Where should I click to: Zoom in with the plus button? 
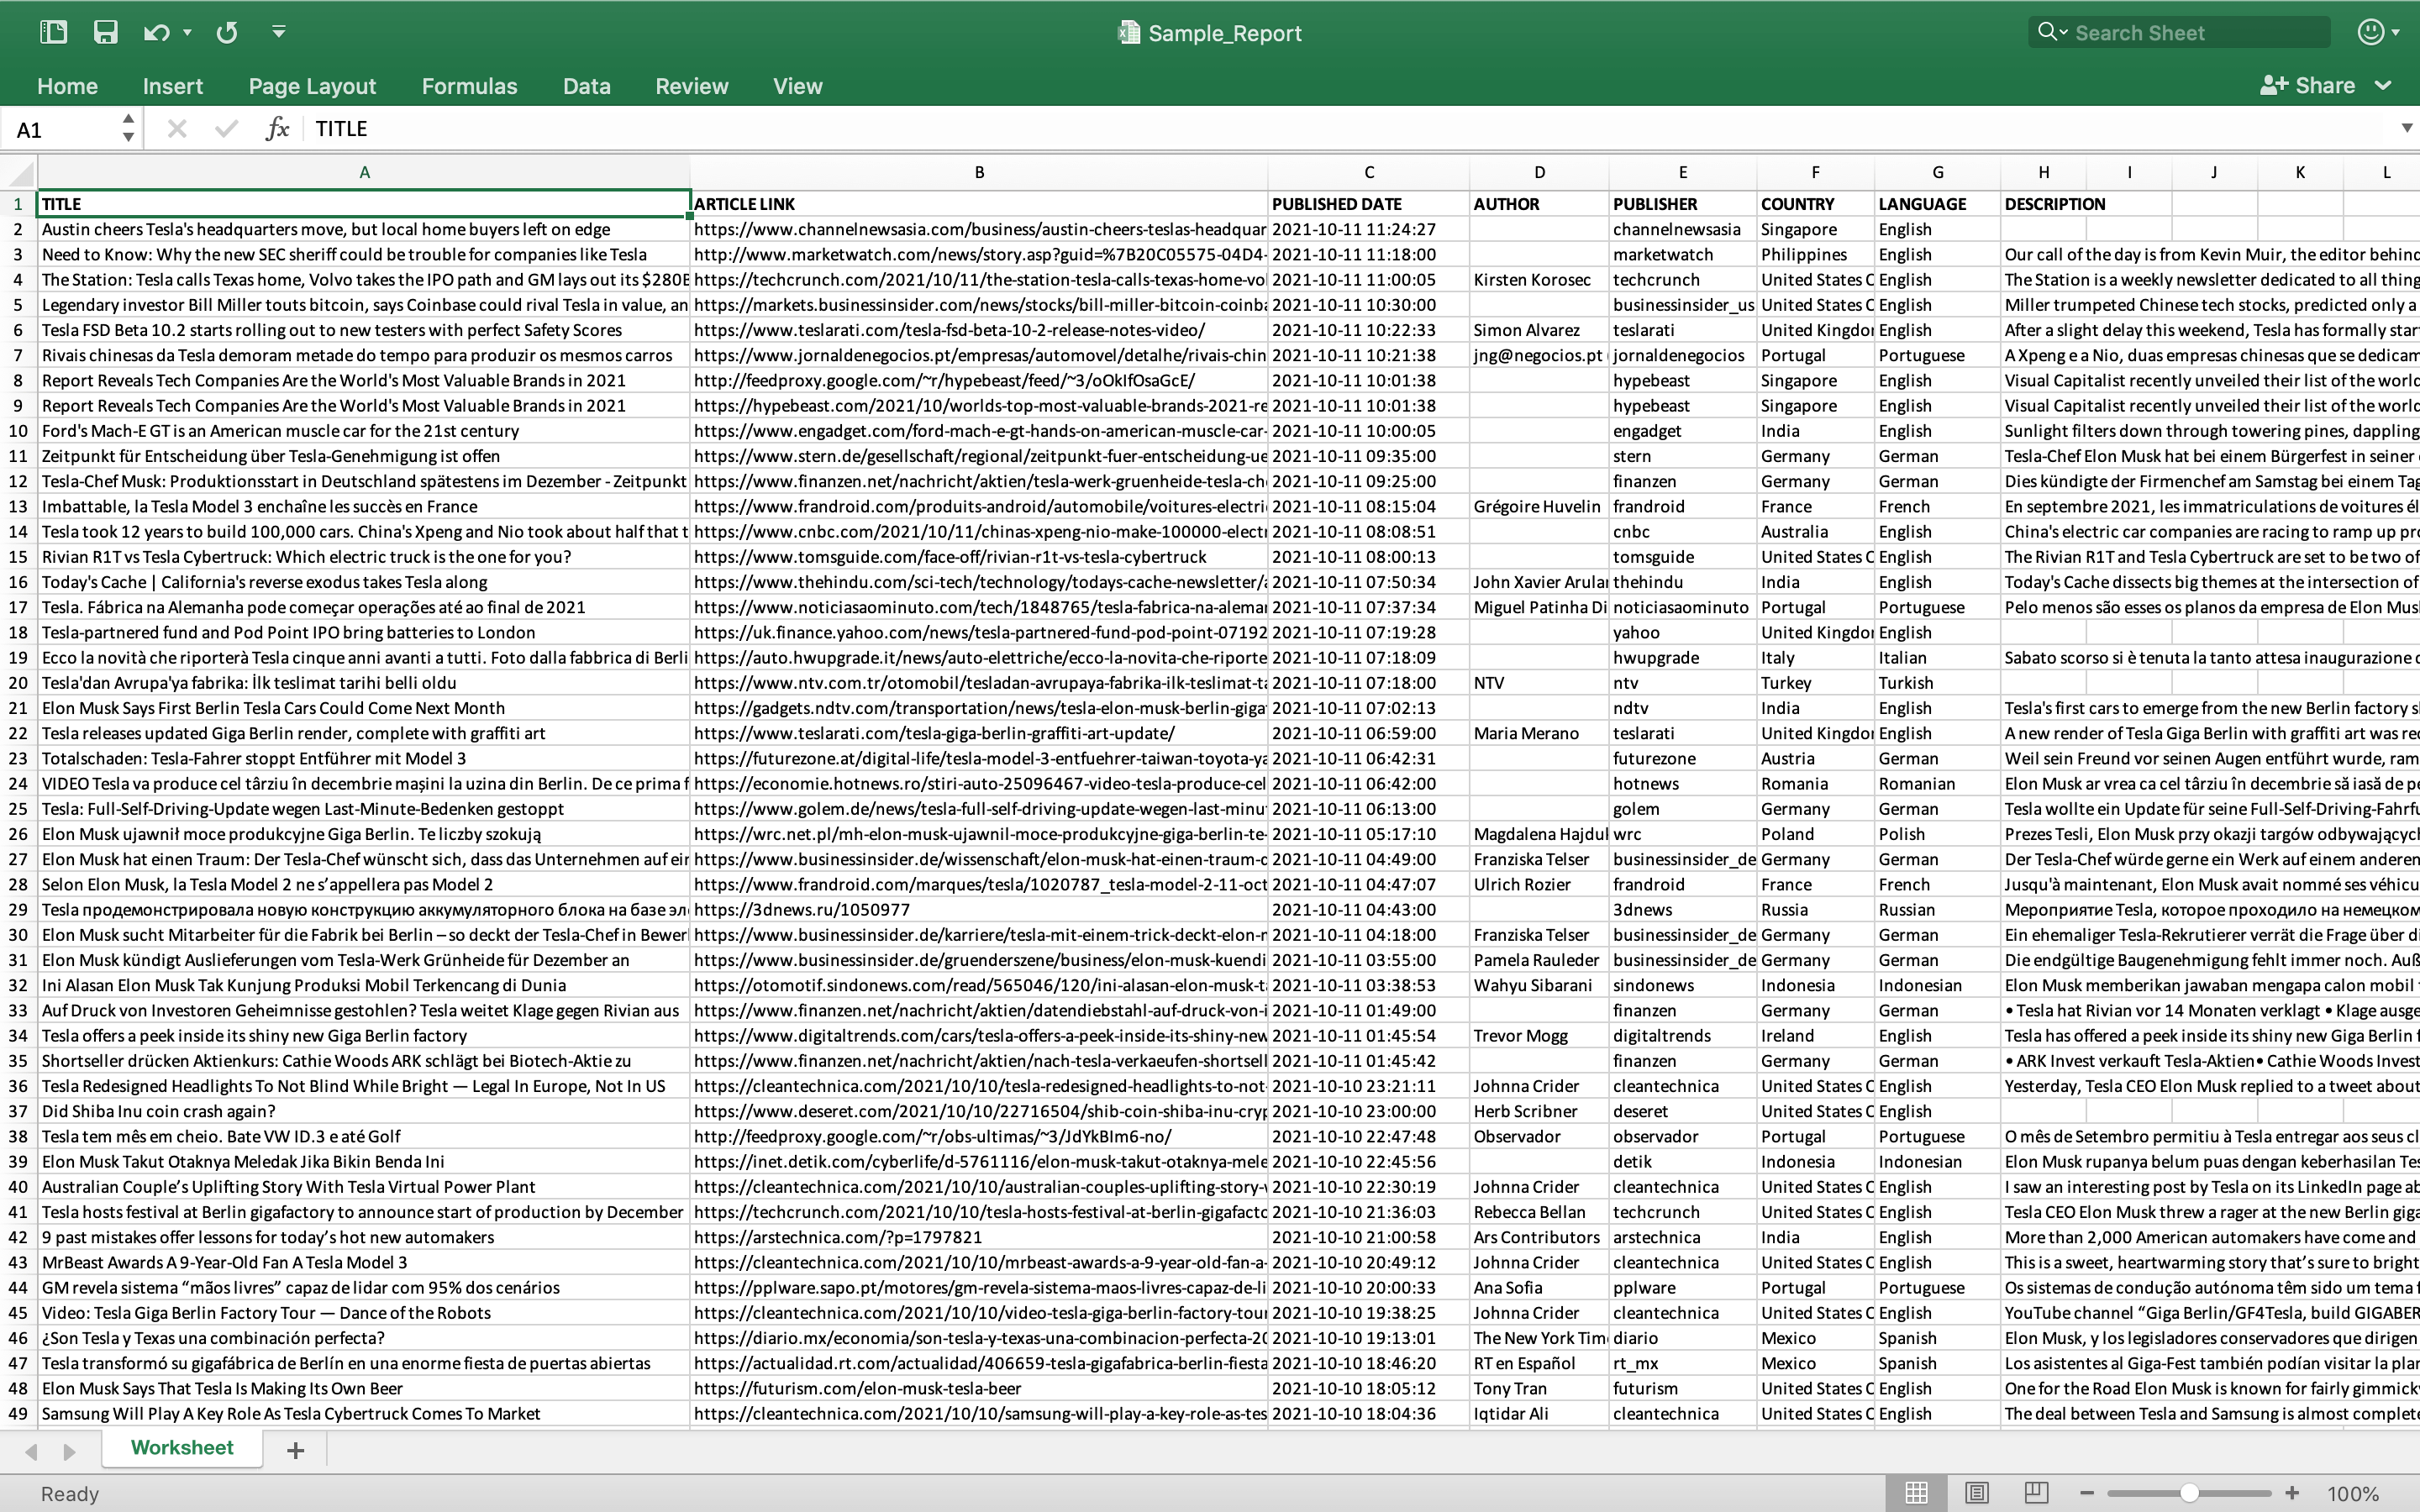(x=2292, y=1493)
